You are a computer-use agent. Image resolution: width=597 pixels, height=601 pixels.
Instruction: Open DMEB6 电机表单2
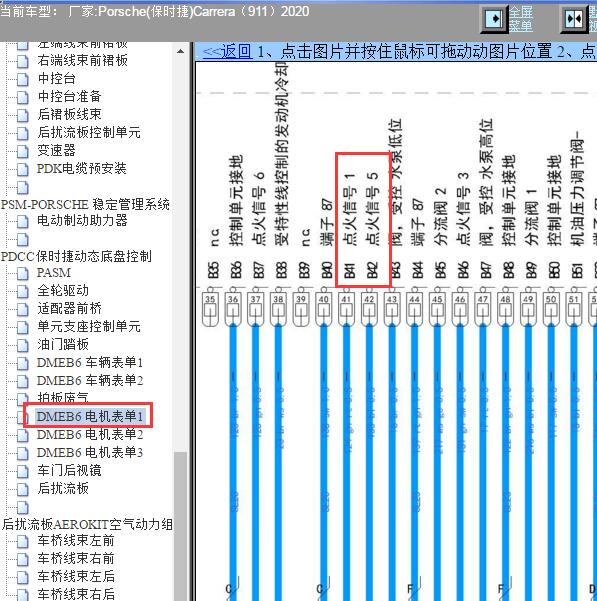(x=90, y=435)
